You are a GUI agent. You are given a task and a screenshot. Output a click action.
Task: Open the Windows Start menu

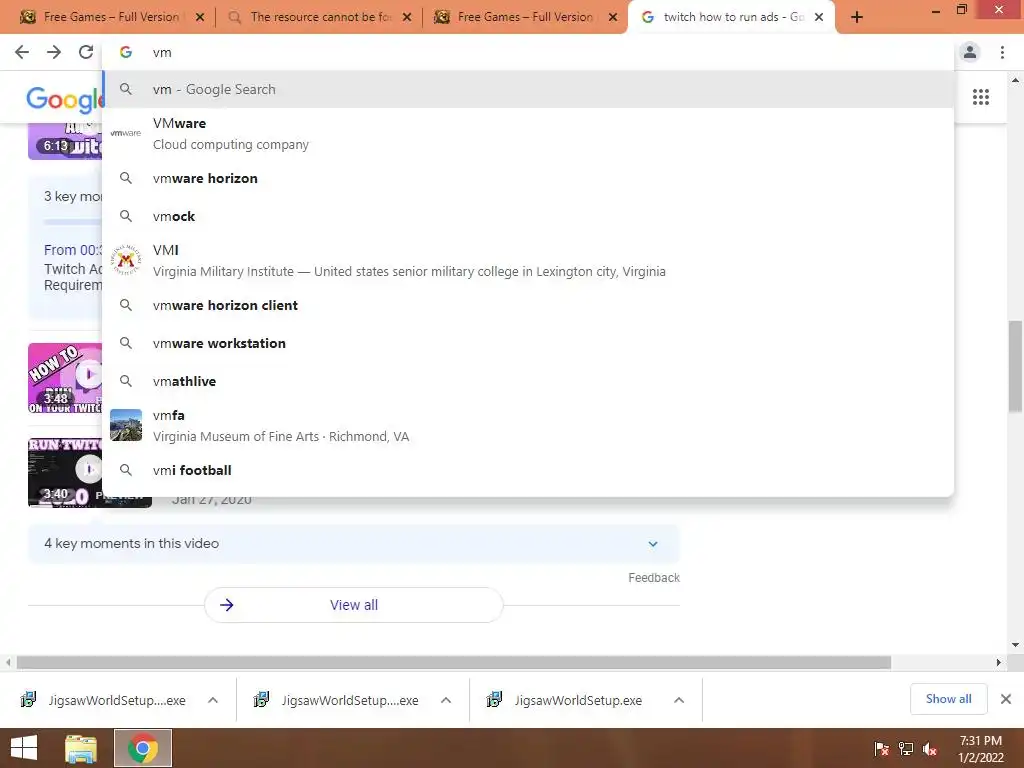tap(24, 748)
